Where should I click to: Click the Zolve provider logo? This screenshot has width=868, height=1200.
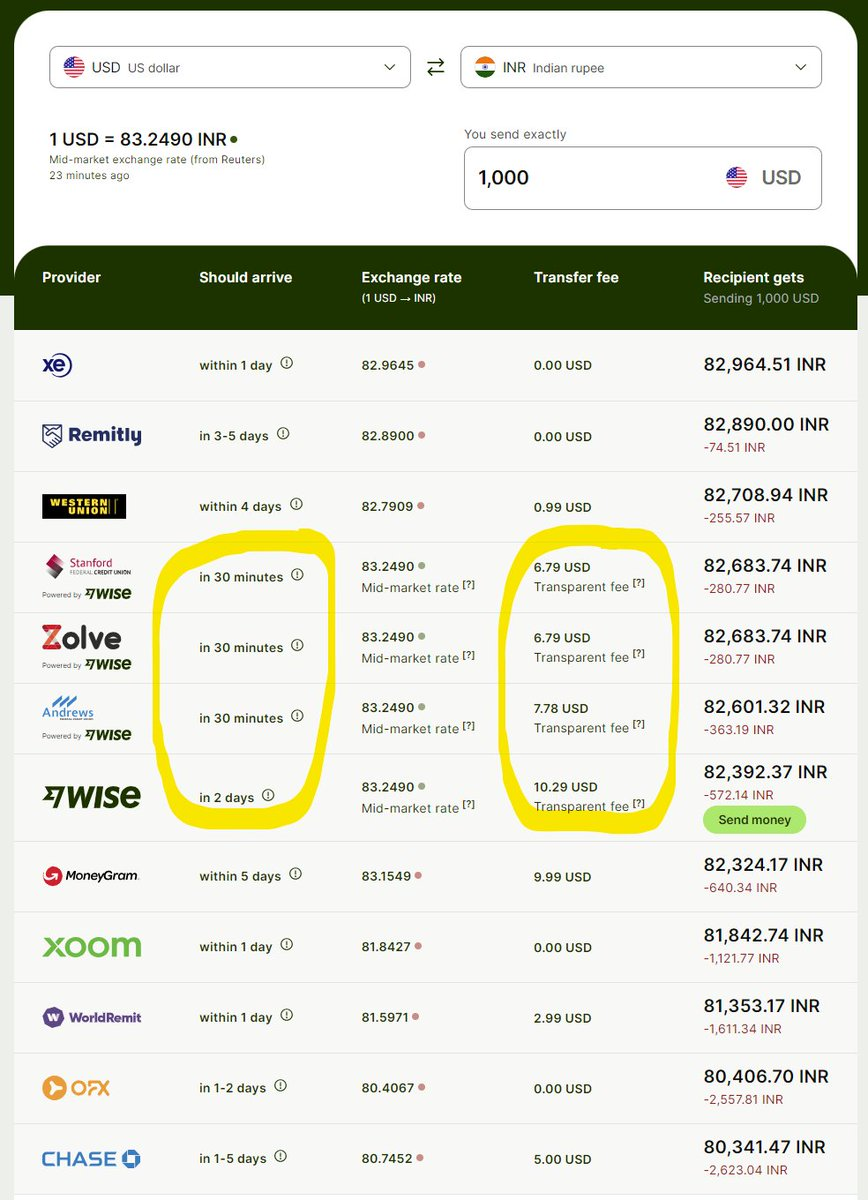pos(82,637)
